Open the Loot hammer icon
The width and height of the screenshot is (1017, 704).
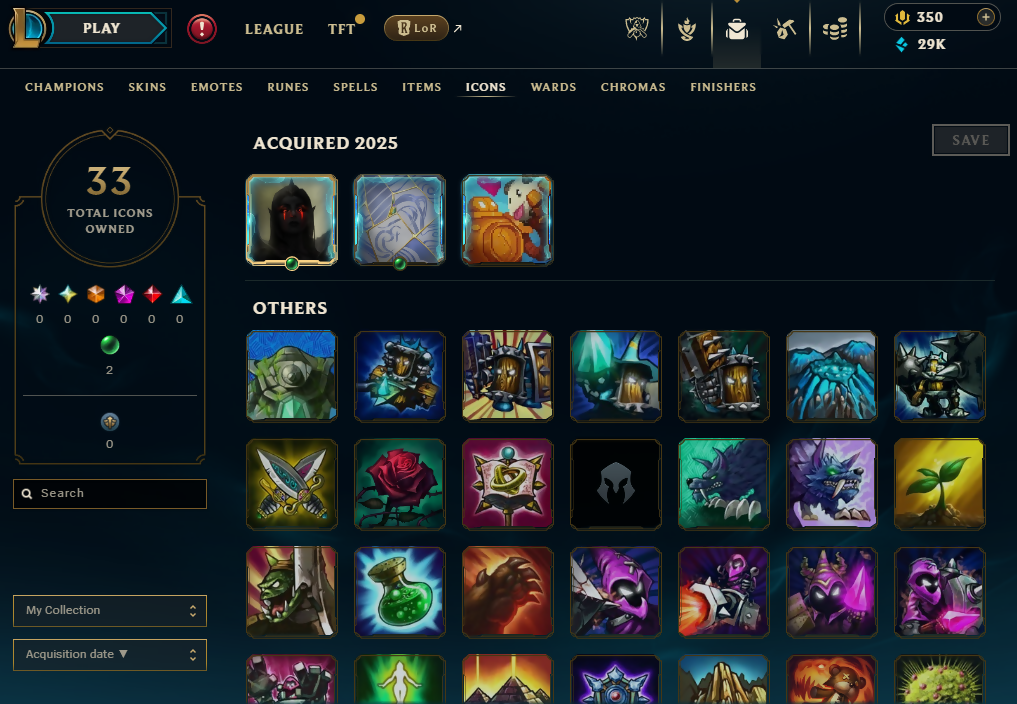tap(785, 29)
